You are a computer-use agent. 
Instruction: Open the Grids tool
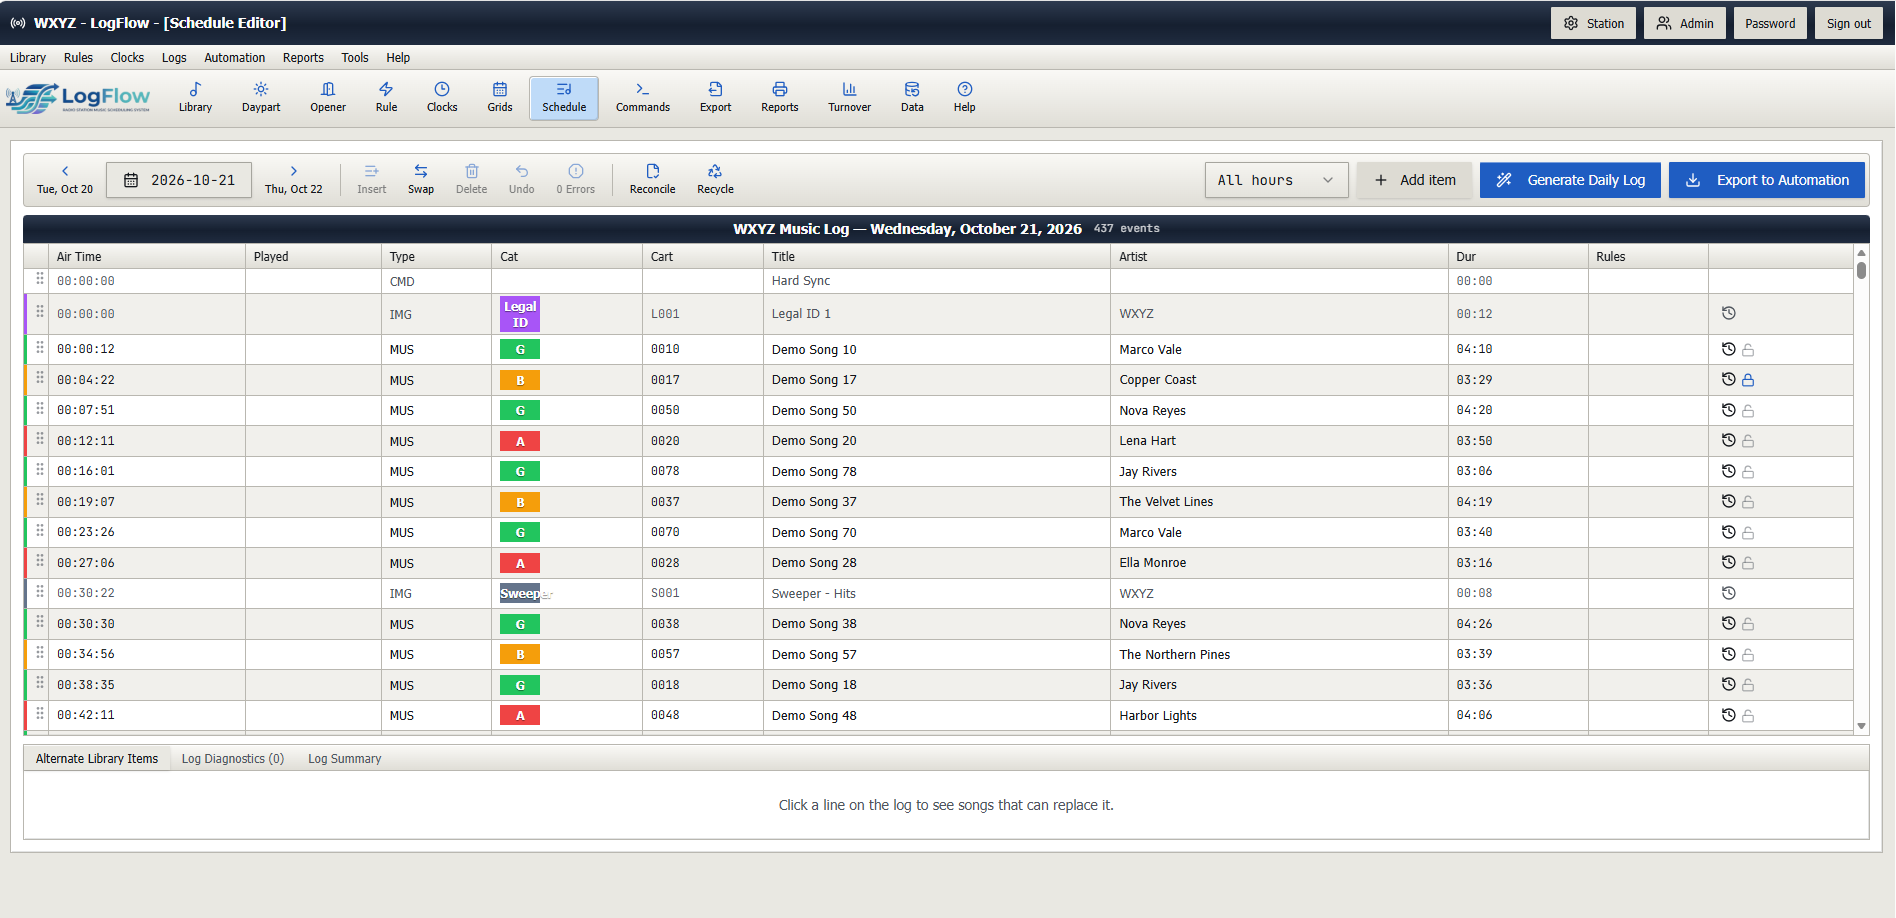point(500,98)
